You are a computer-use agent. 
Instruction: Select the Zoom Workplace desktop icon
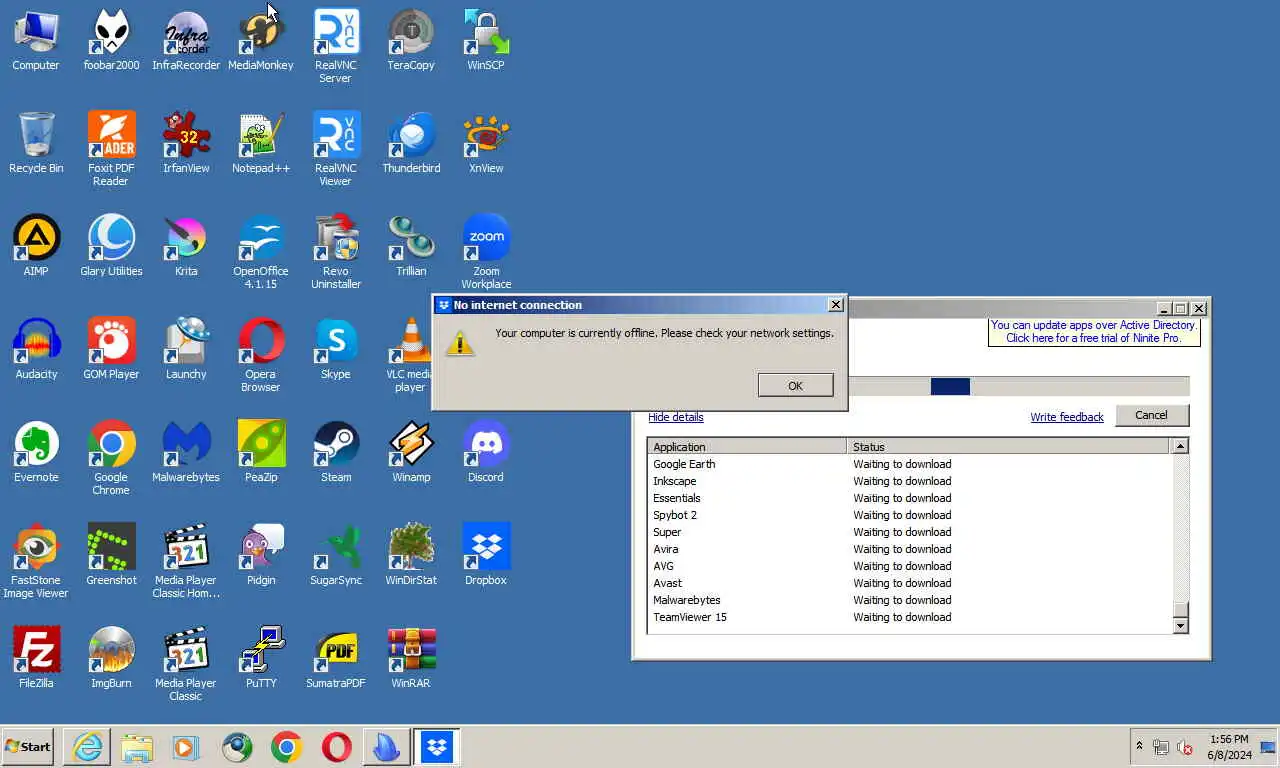tap(486, 252)
